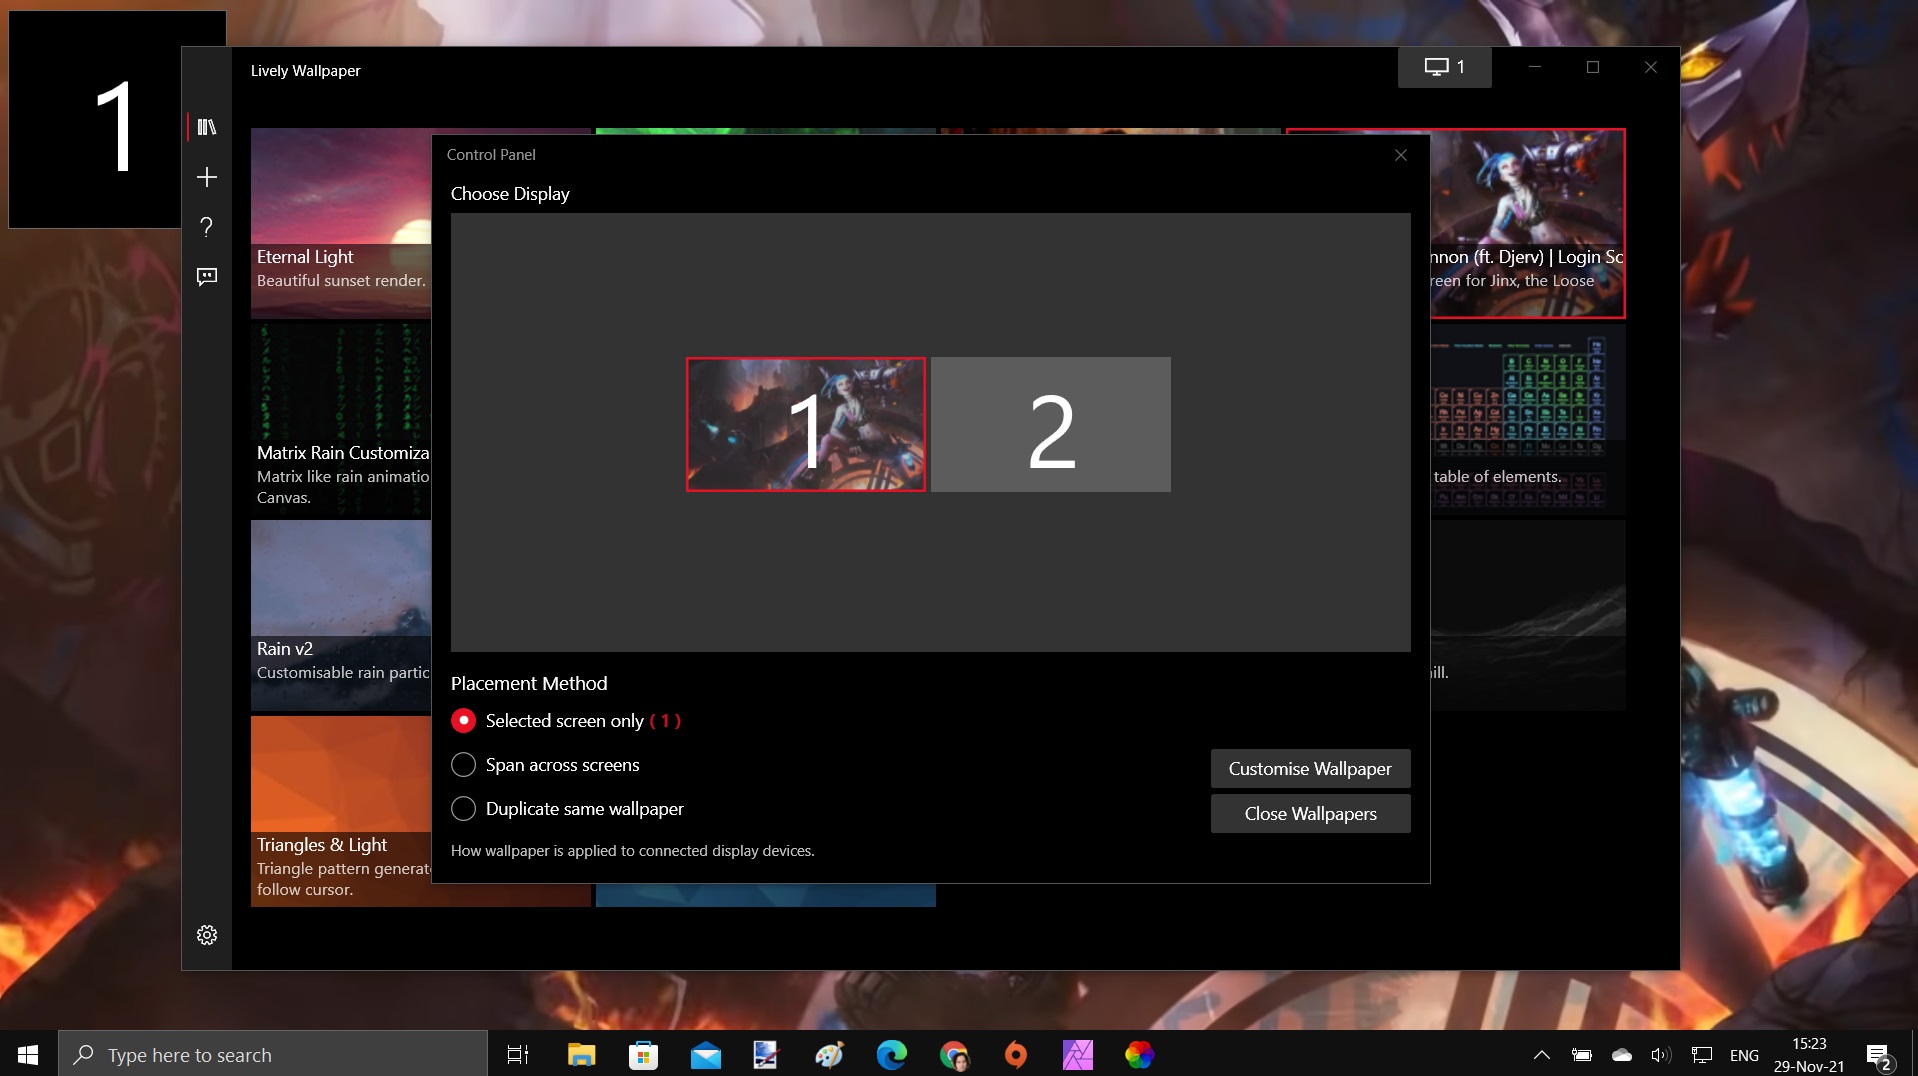Select the 'Selected screen only' radio option
Screen dimensions: 1918x1076
pos(463,721)
